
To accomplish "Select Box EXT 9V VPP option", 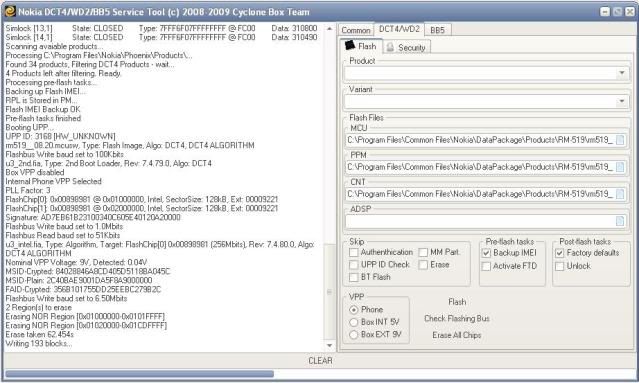I will click(354, 335).
